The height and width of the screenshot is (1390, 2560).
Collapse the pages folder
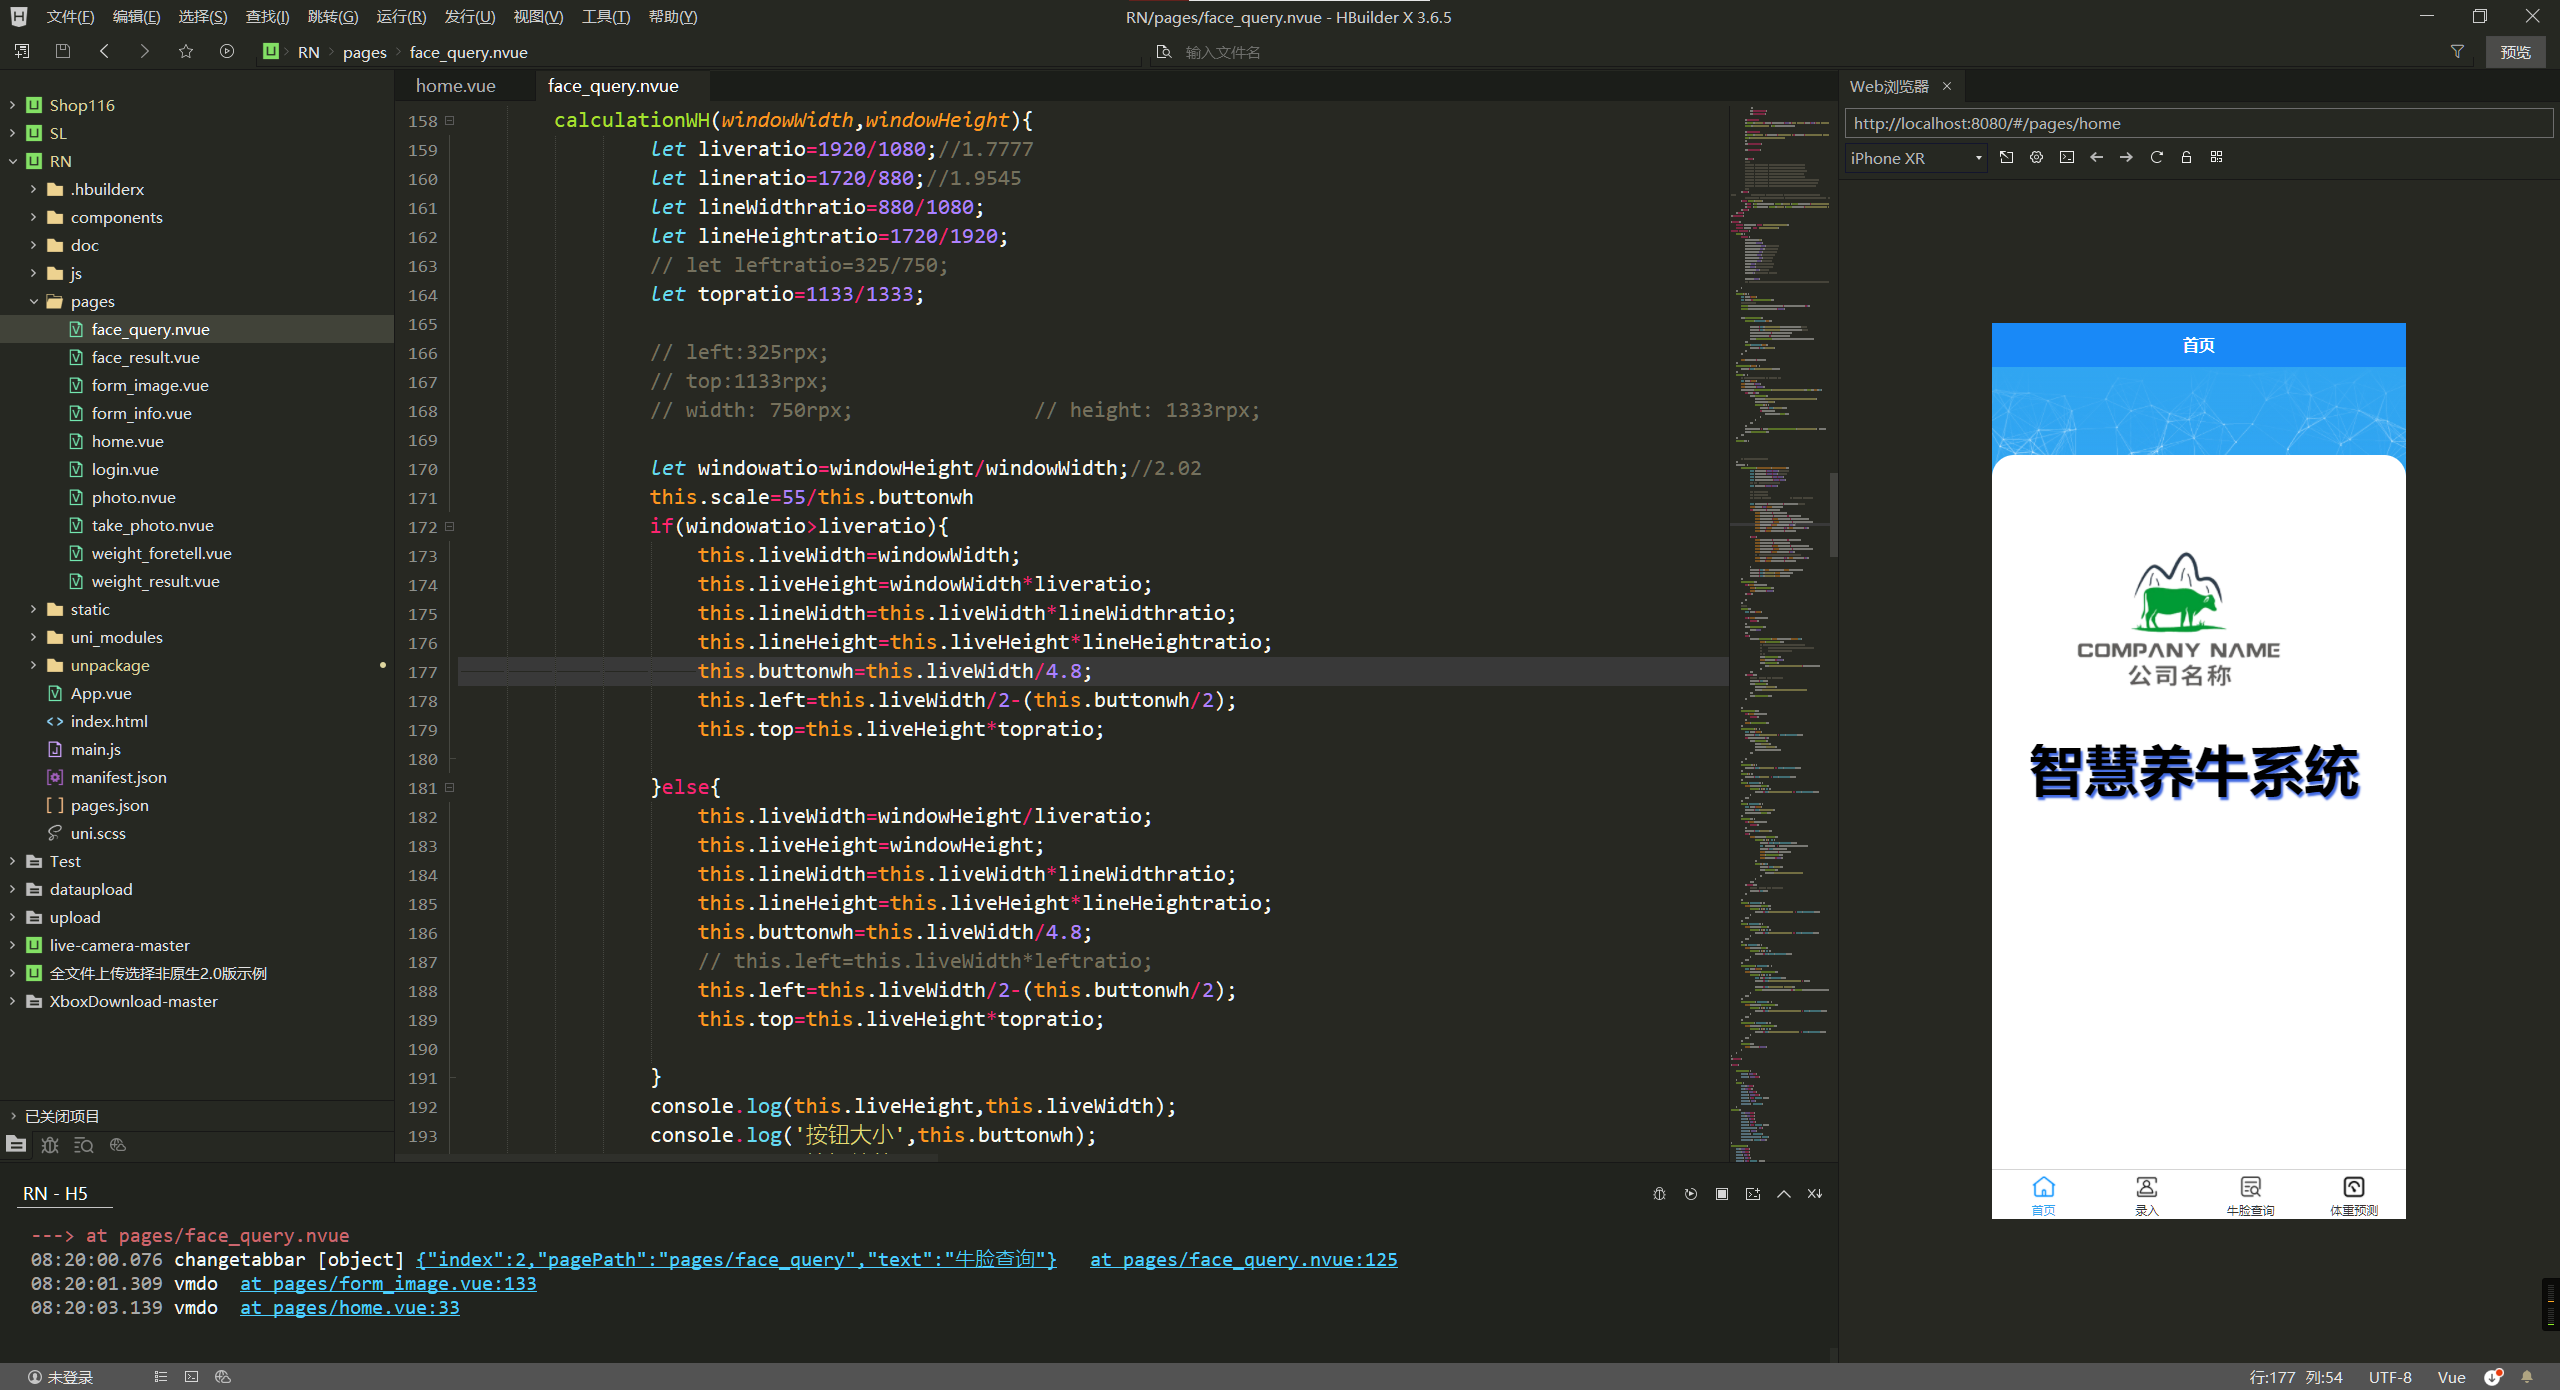coord(33,301)
